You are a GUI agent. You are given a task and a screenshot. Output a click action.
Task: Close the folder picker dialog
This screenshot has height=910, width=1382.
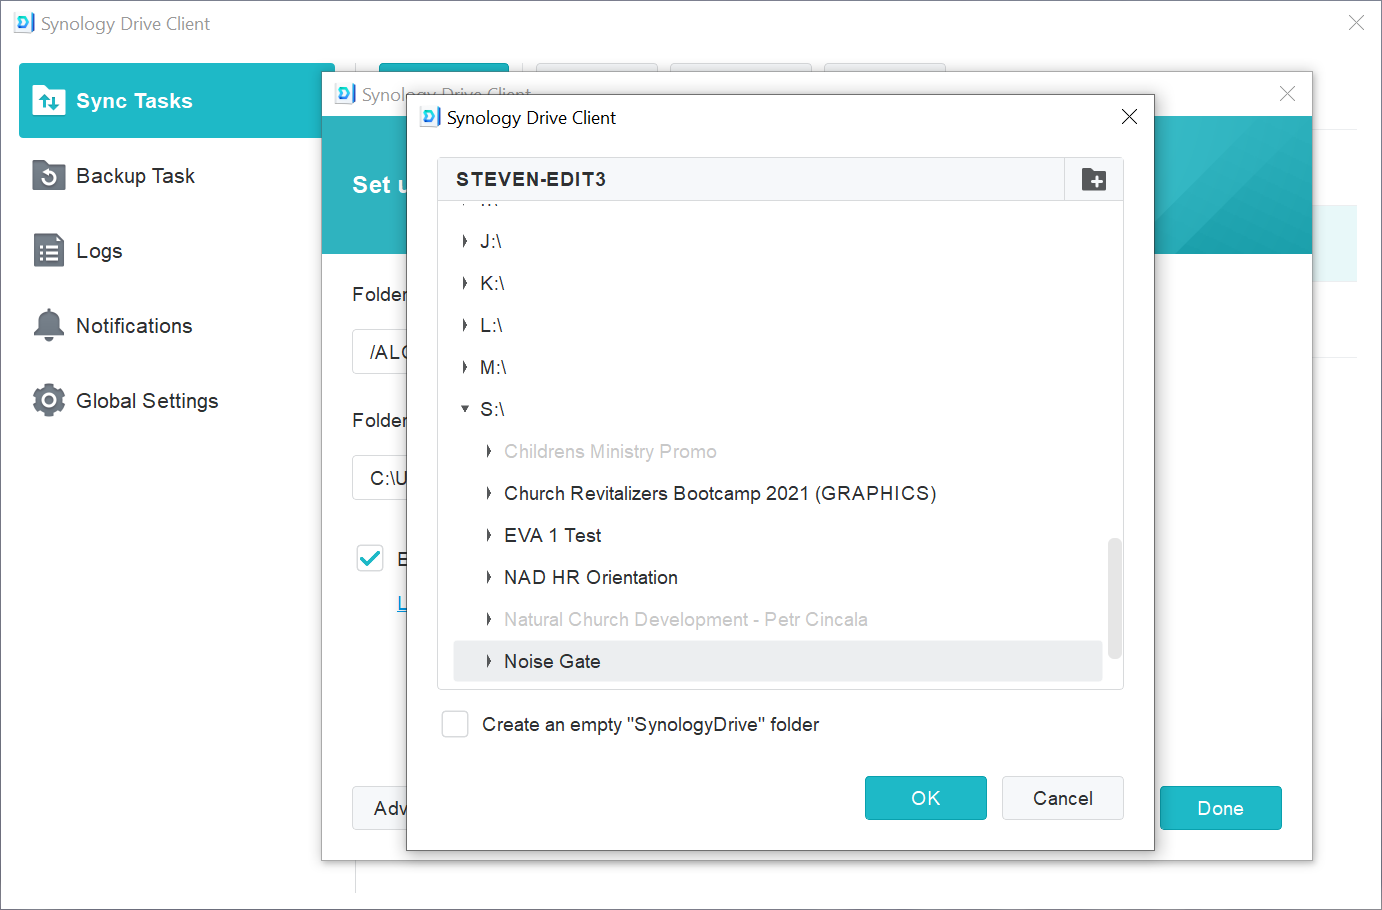pos(1129,117)
